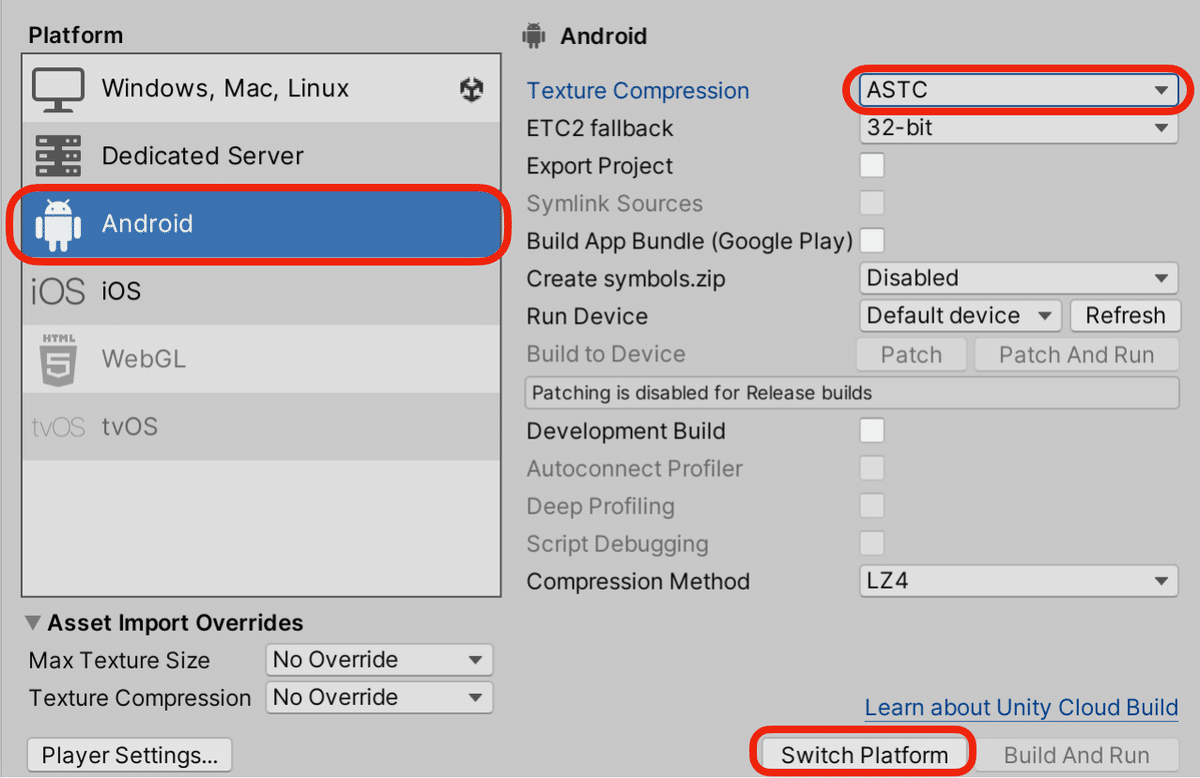Click the iOS logo icon
This screenshot has width=1200, height=778.
coord(58,292)
